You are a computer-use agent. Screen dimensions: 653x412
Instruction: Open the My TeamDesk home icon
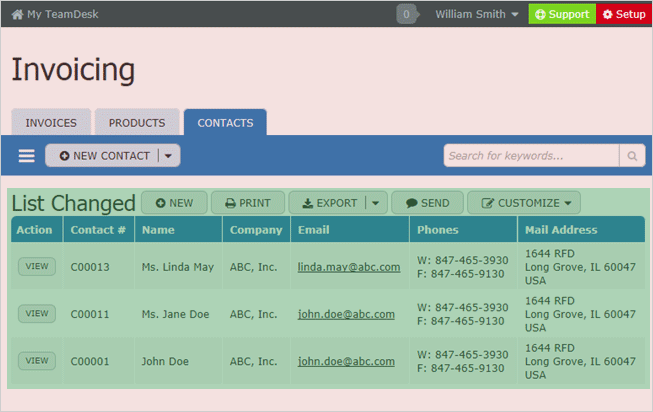pos(17,15)
